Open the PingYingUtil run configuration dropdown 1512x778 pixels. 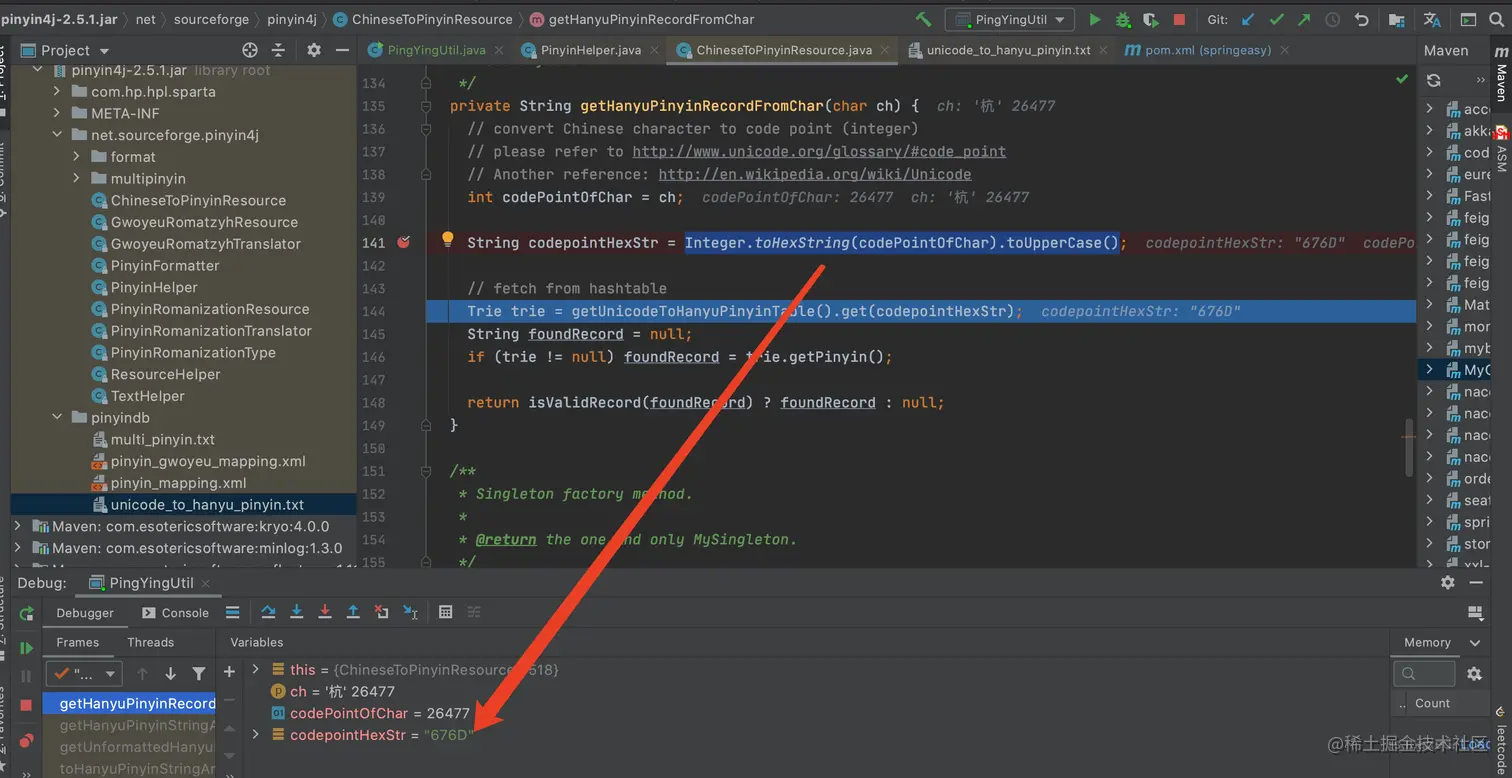(1010, 20)
